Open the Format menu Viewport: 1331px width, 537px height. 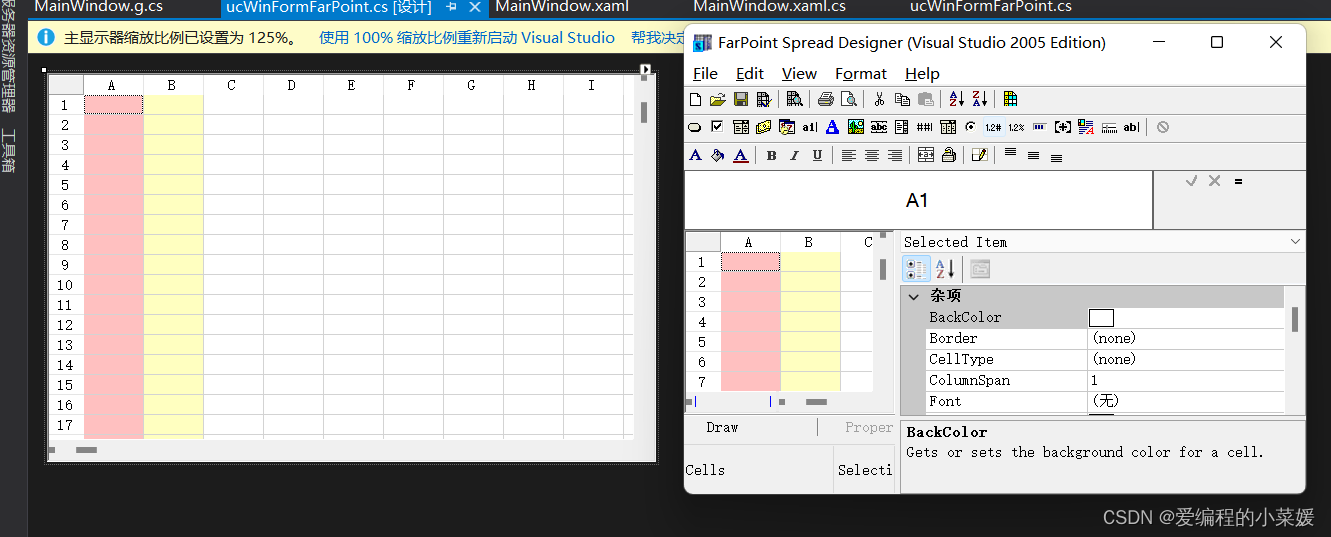coord(861,73)
